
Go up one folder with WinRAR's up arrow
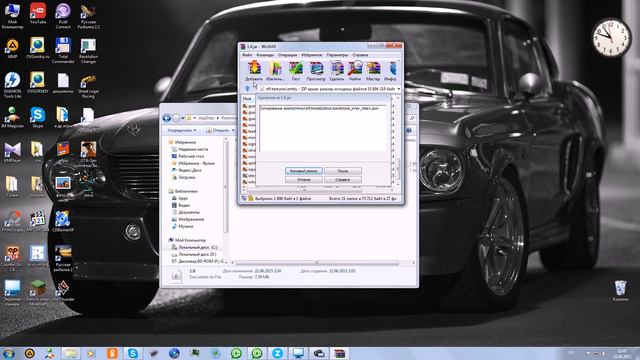pyautogui.click(x=247, y=88)
